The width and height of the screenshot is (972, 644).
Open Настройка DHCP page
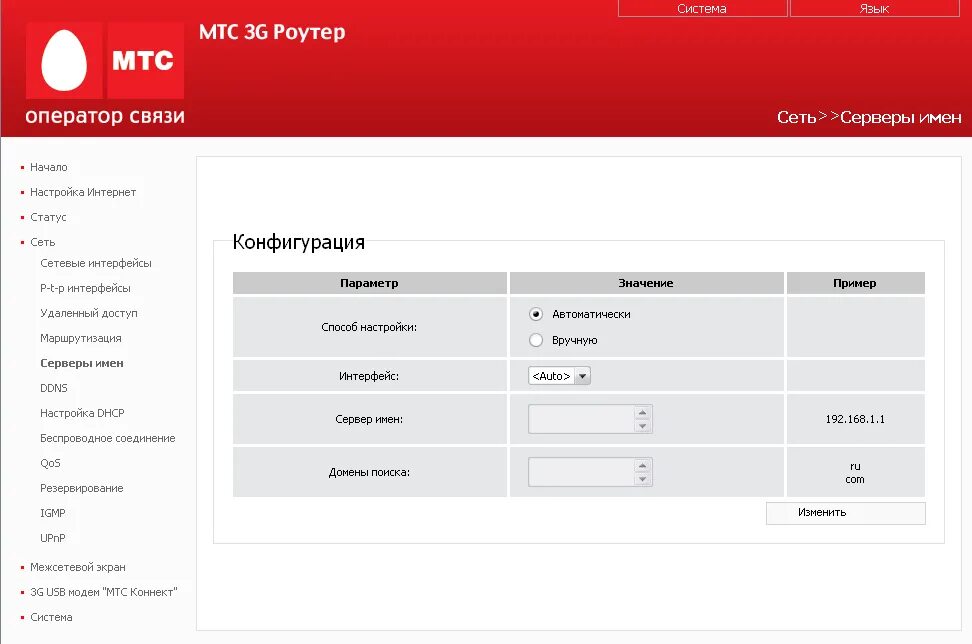click(82, 413)
